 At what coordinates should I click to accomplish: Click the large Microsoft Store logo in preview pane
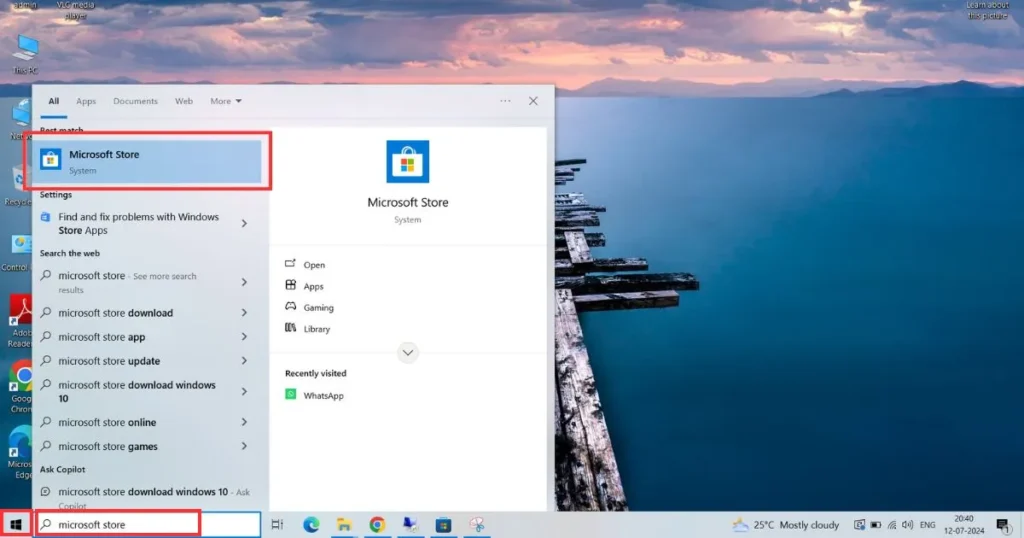click(408, 161)
